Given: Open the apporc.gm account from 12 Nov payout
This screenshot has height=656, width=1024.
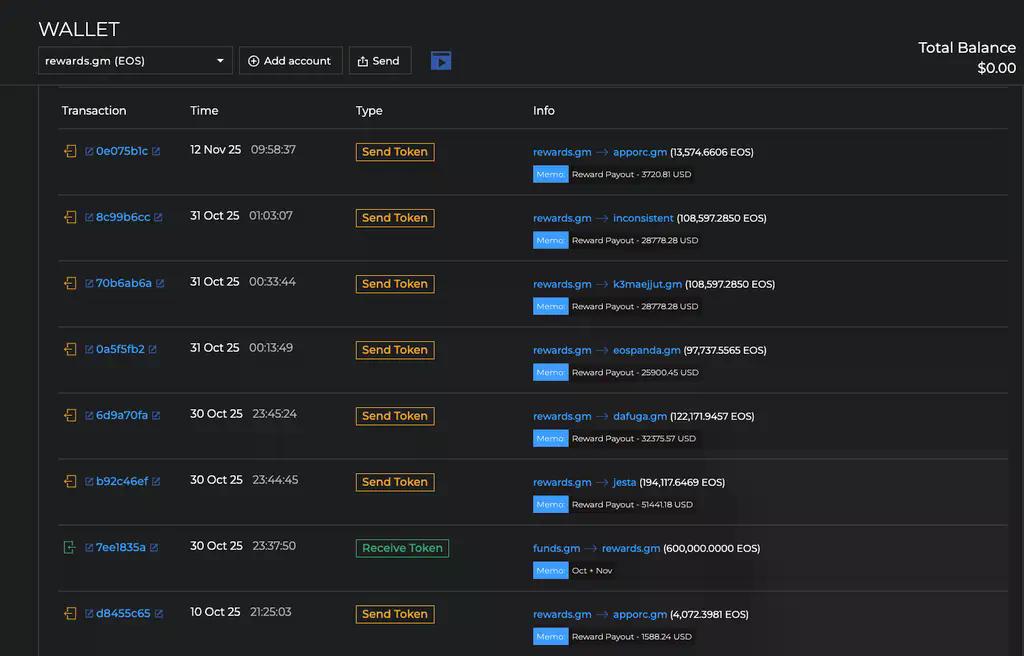Looking at the screenshot, I should click(x=639, y=152).
